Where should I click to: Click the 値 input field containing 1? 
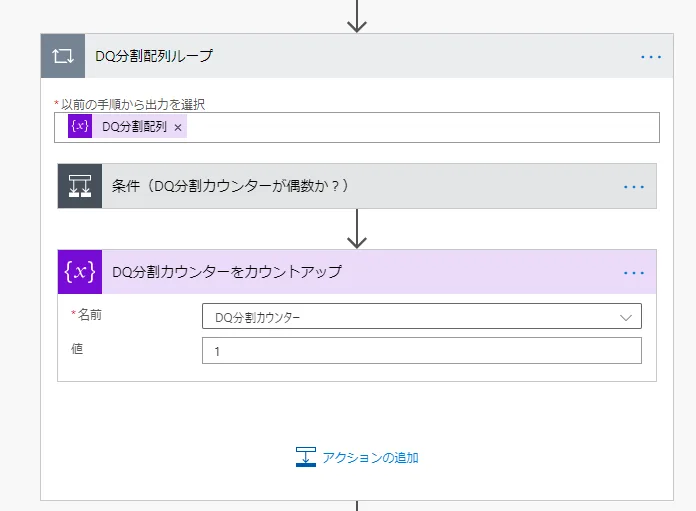tap(422, 351)
